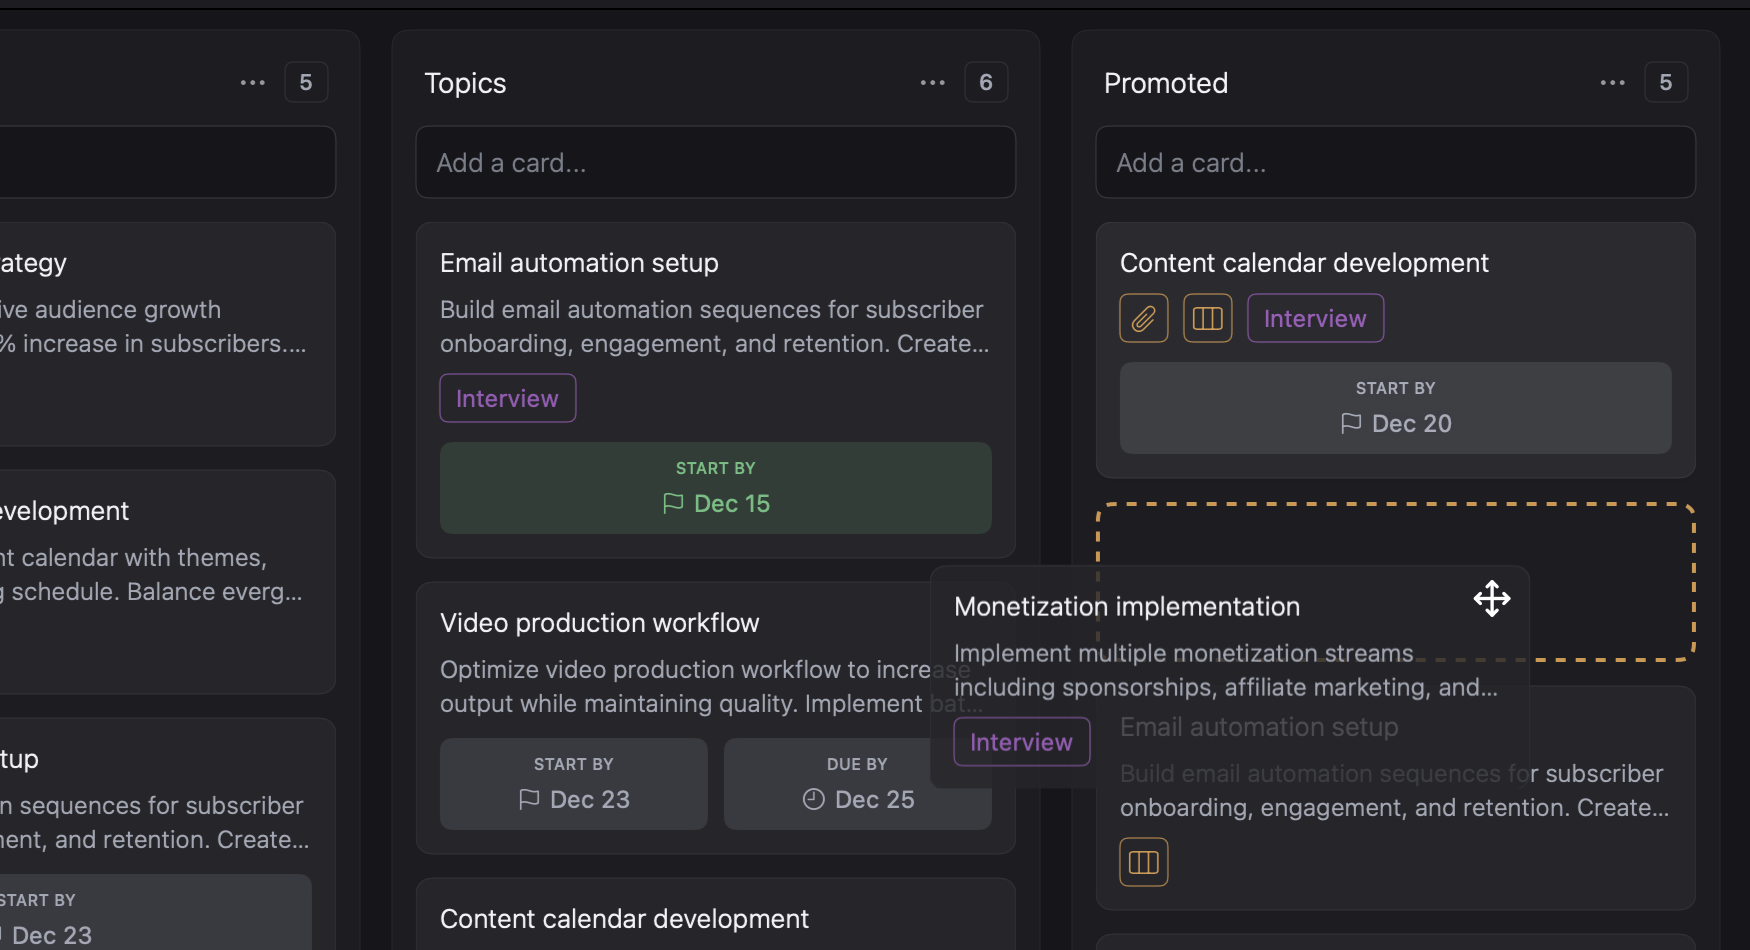This screenshot has width=1750, height=950.
Task: Click the purple board icon on Content calendar development
Action: click(x=1207, y=318)
